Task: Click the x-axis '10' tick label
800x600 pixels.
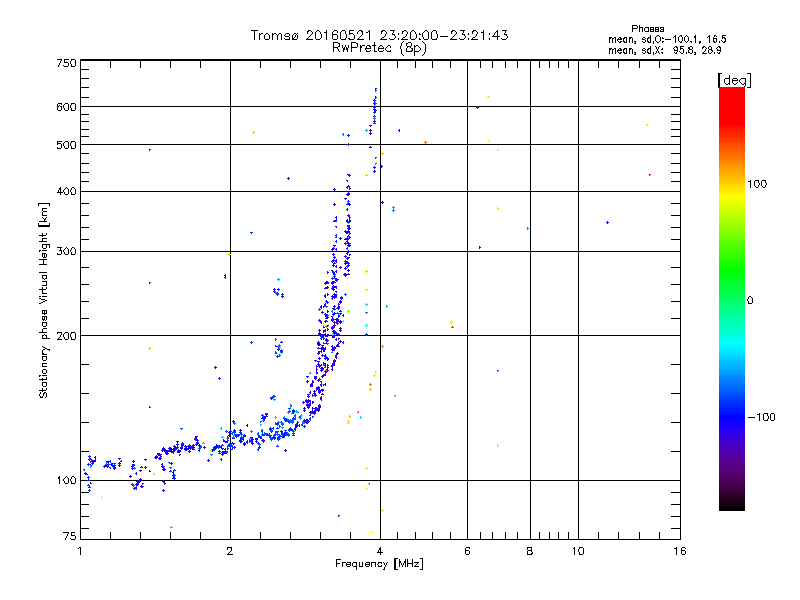Action: 578,551
